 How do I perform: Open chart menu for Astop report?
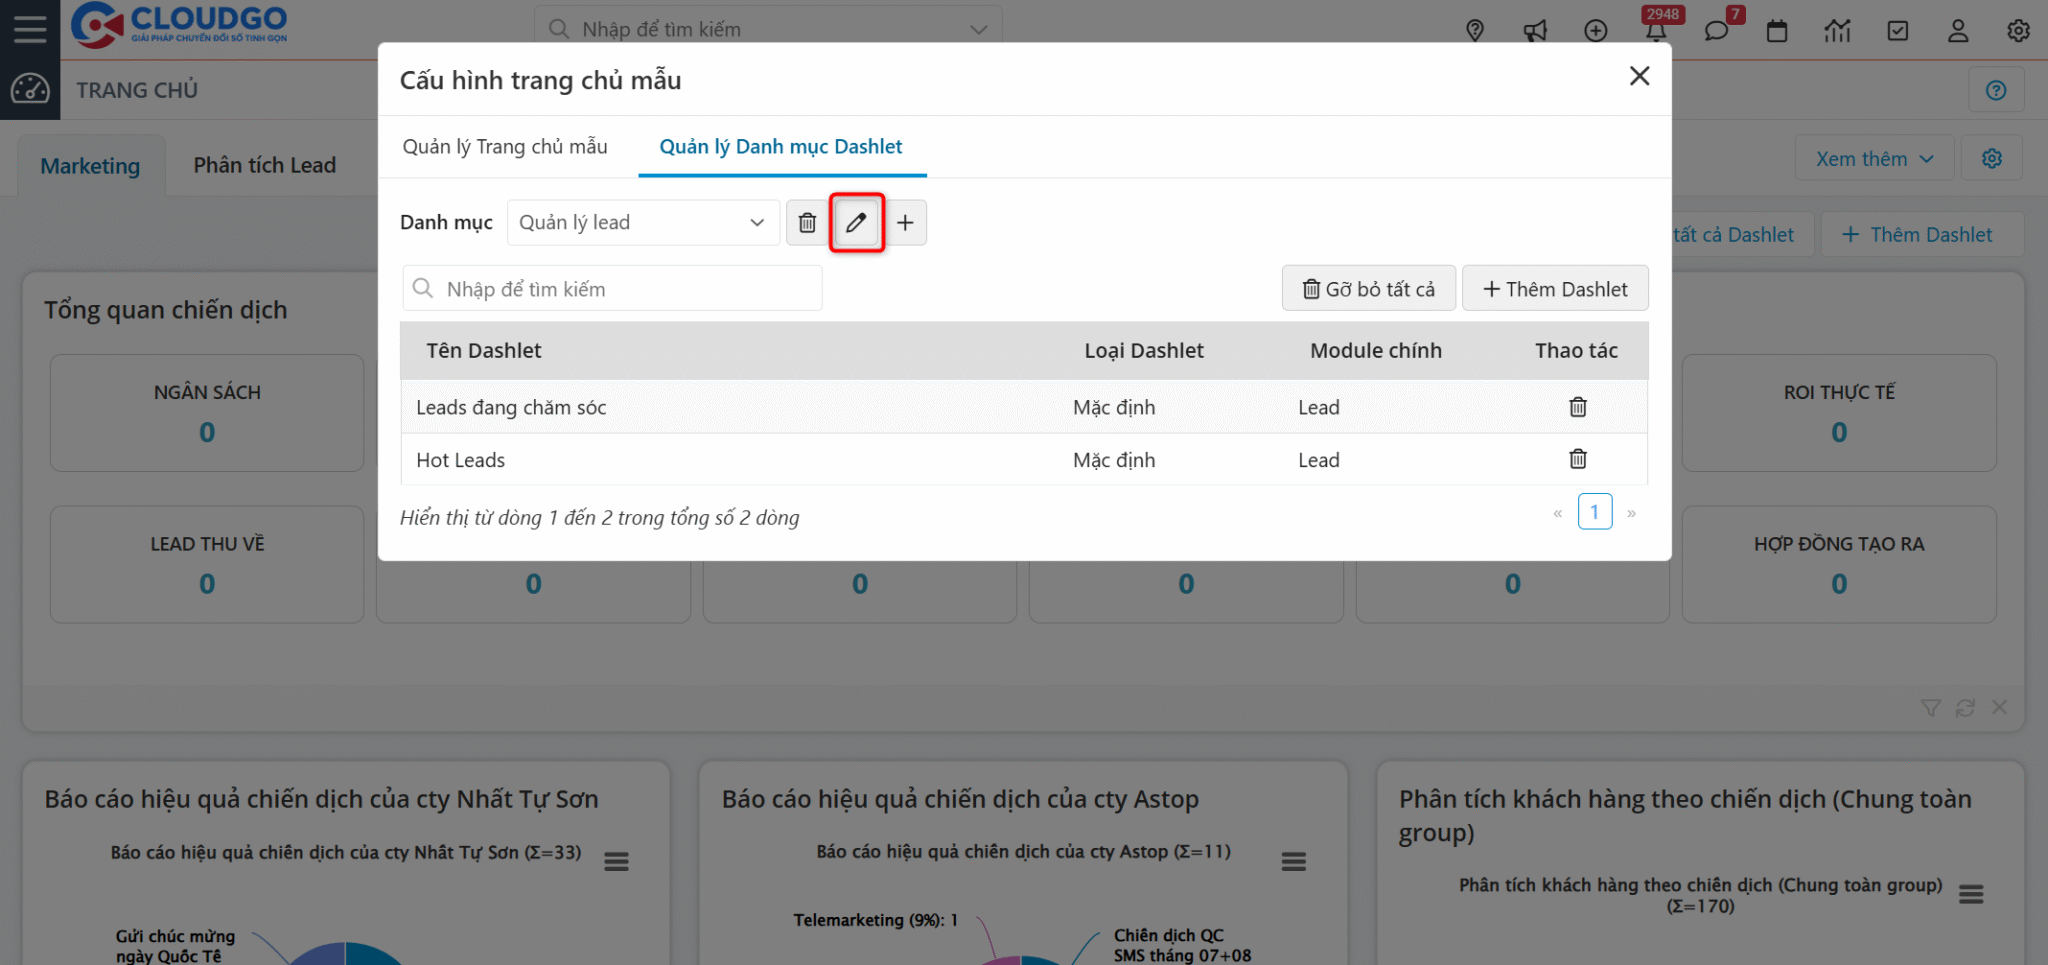pos(1294,861)
